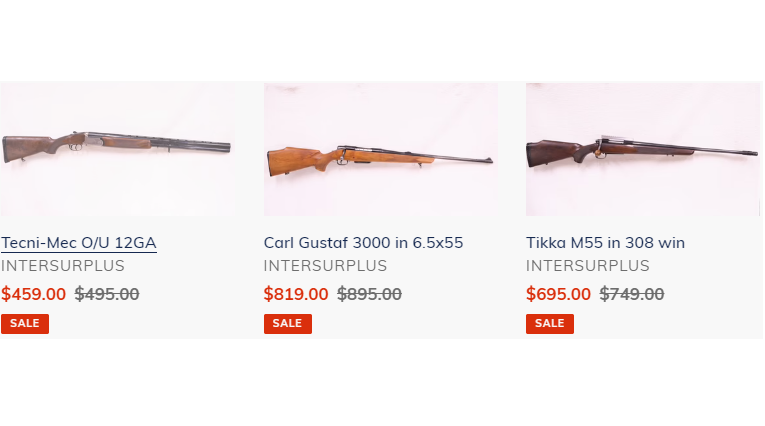This screenshot has height=426, width=765.
Task: Click the SALE badge under Carl Gustaf 3000
Action: [x=287, y=324]
